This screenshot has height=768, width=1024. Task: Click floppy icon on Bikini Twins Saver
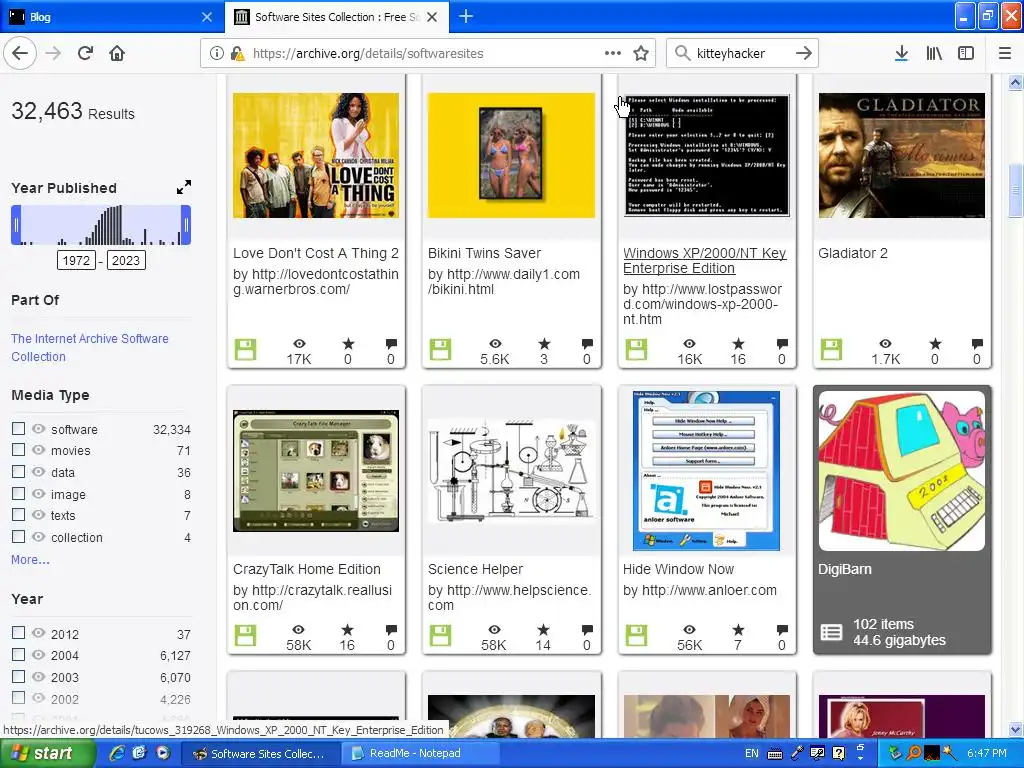pos(441,349)
